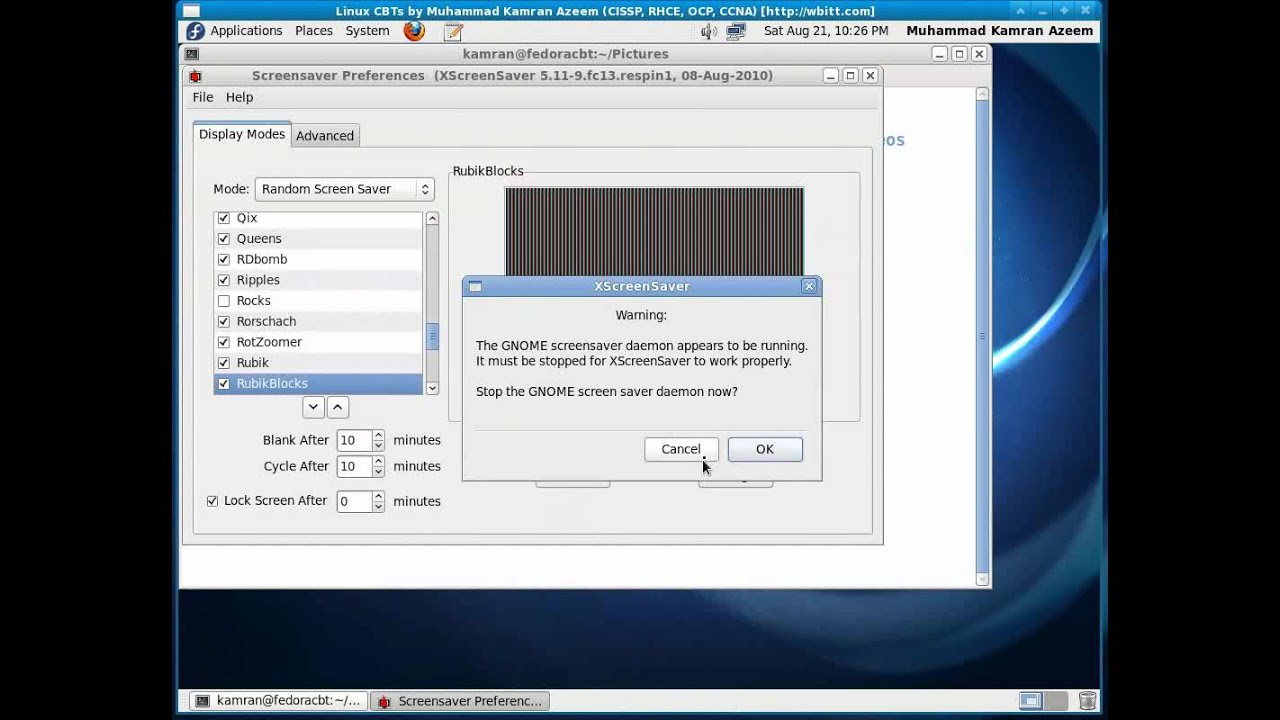The image size is (1280, 720).
Task: Select RotZoomer in the screensaver list
Action: click(x=269, y=342)
